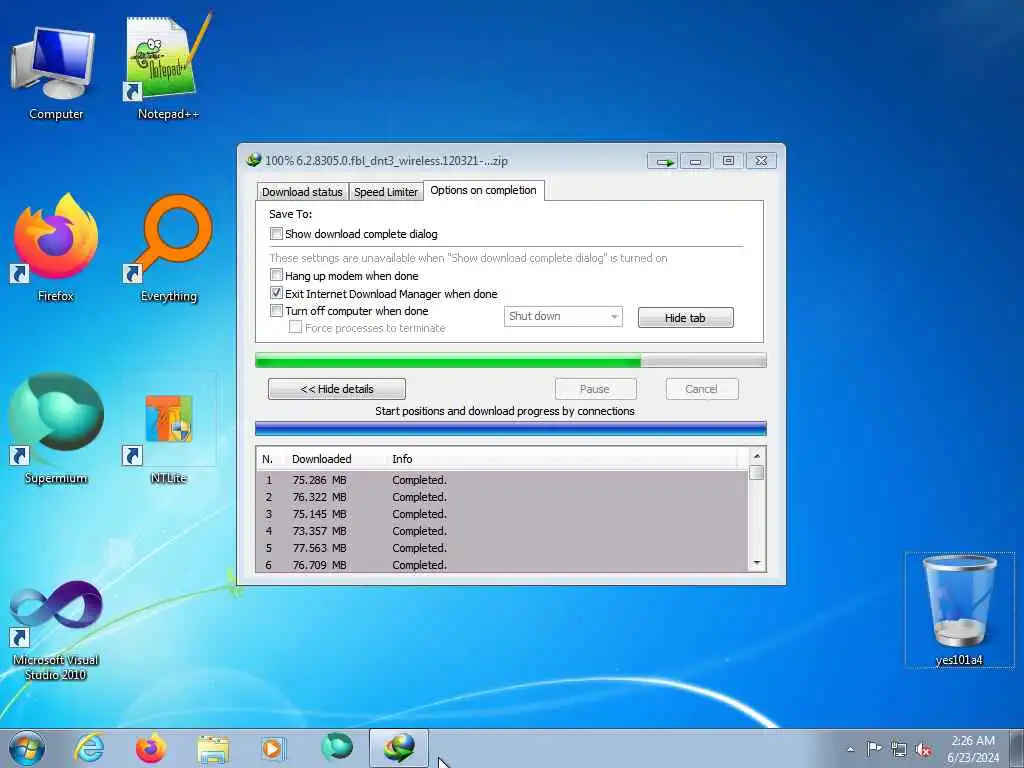Enable Show download complete dialog checkbox
The height and width of the screenshot is (768, 1024).
(276, 233)
